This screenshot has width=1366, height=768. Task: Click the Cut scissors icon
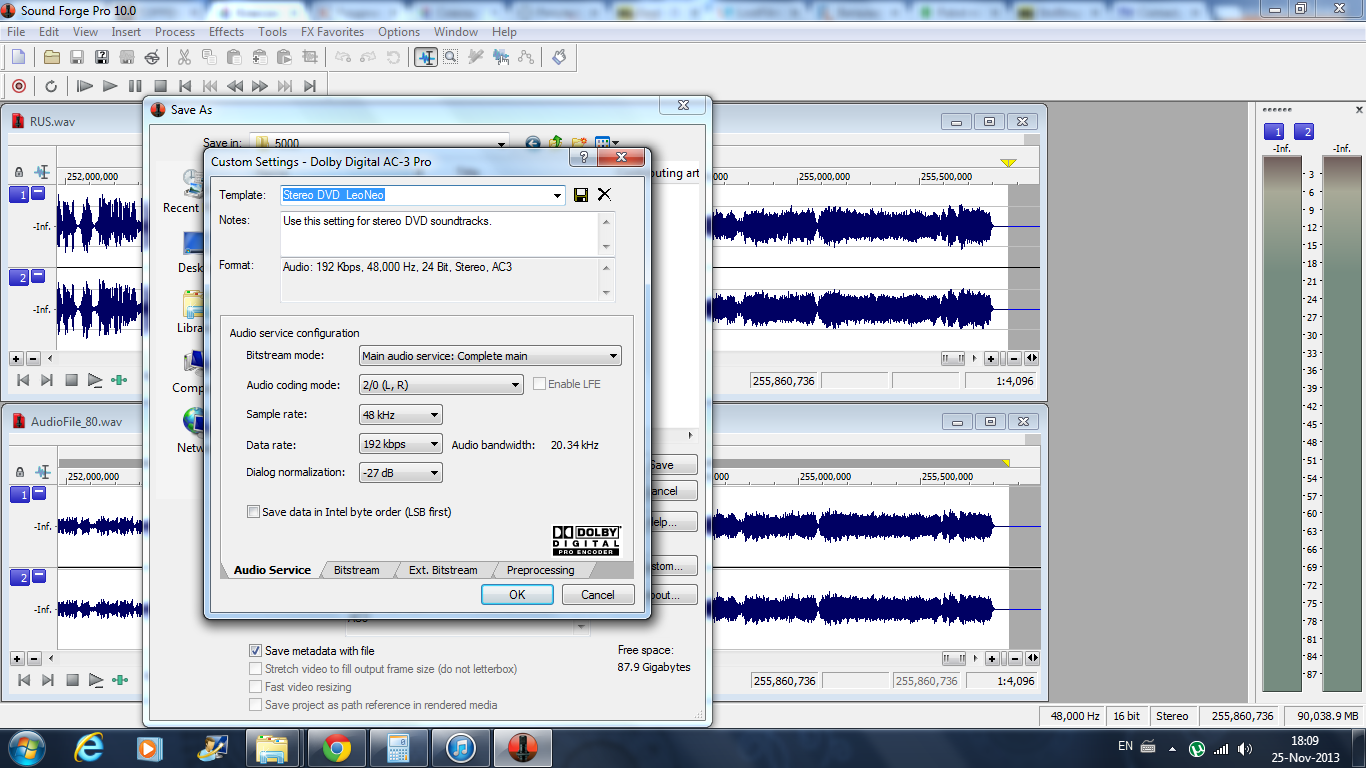pos(186,57)
